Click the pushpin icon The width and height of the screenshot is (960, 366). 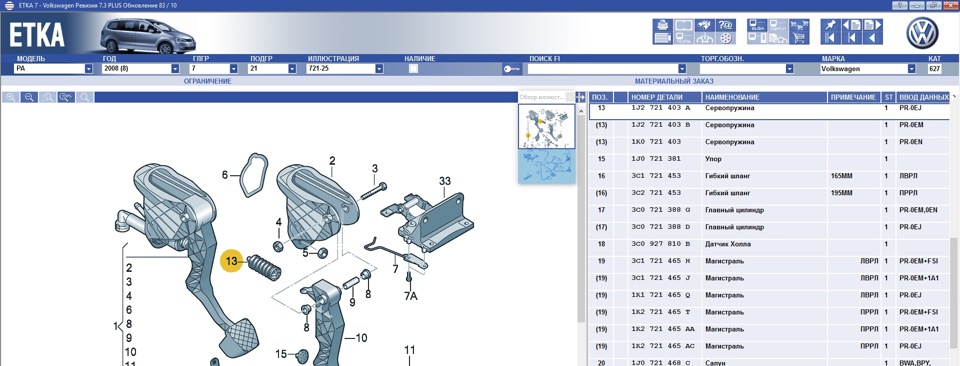tap(830, 25)
